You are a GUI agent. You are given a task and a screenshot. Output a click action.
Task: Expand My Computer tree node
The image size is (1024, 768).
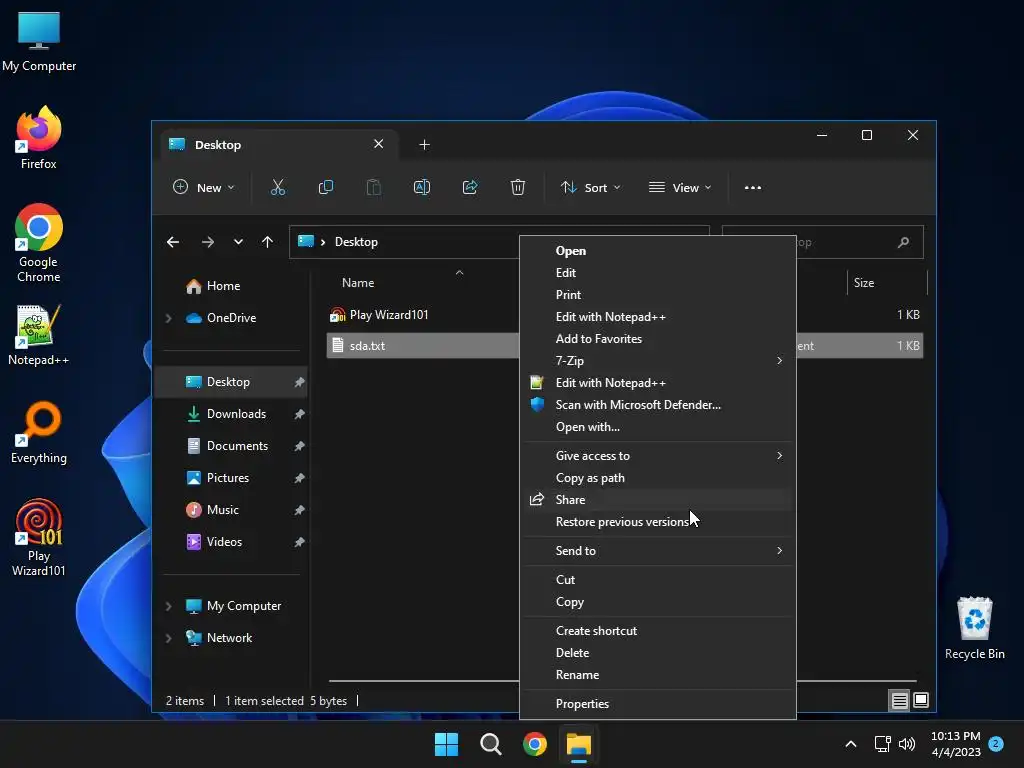(x=168, y=606)
